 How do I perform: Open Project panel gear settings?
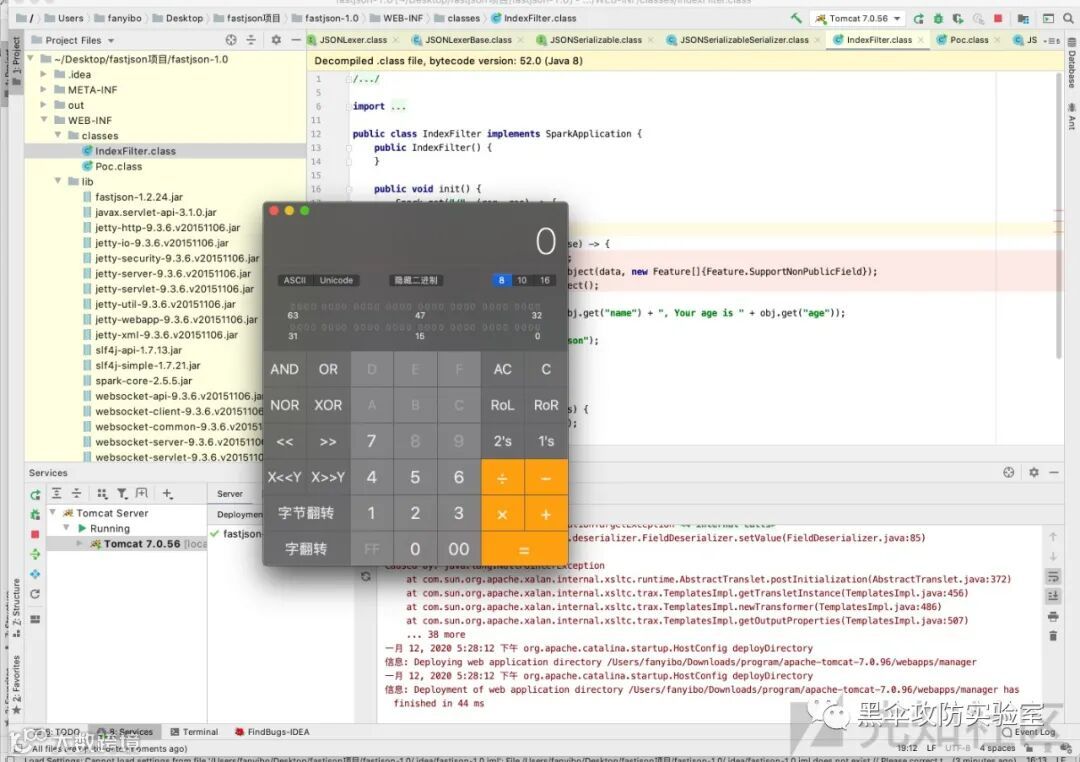tap(276, 40)
